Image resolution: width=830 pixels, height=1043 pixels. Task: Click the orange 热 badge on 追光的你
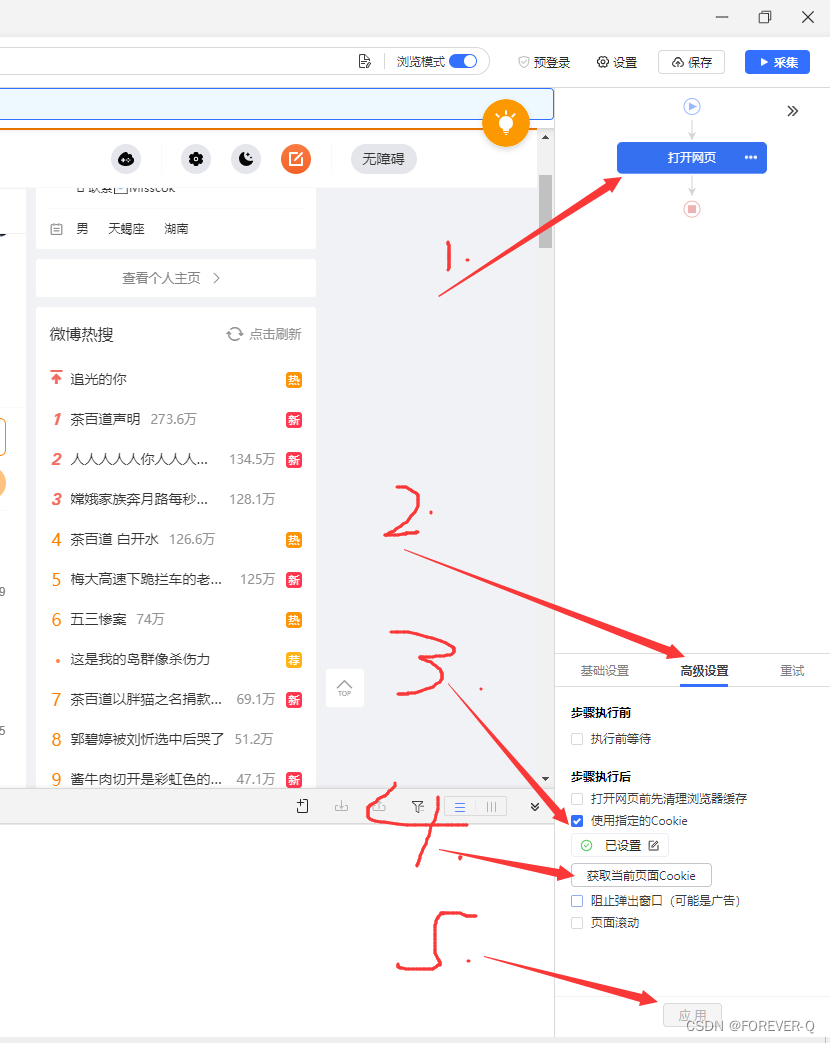pos(294,380)
